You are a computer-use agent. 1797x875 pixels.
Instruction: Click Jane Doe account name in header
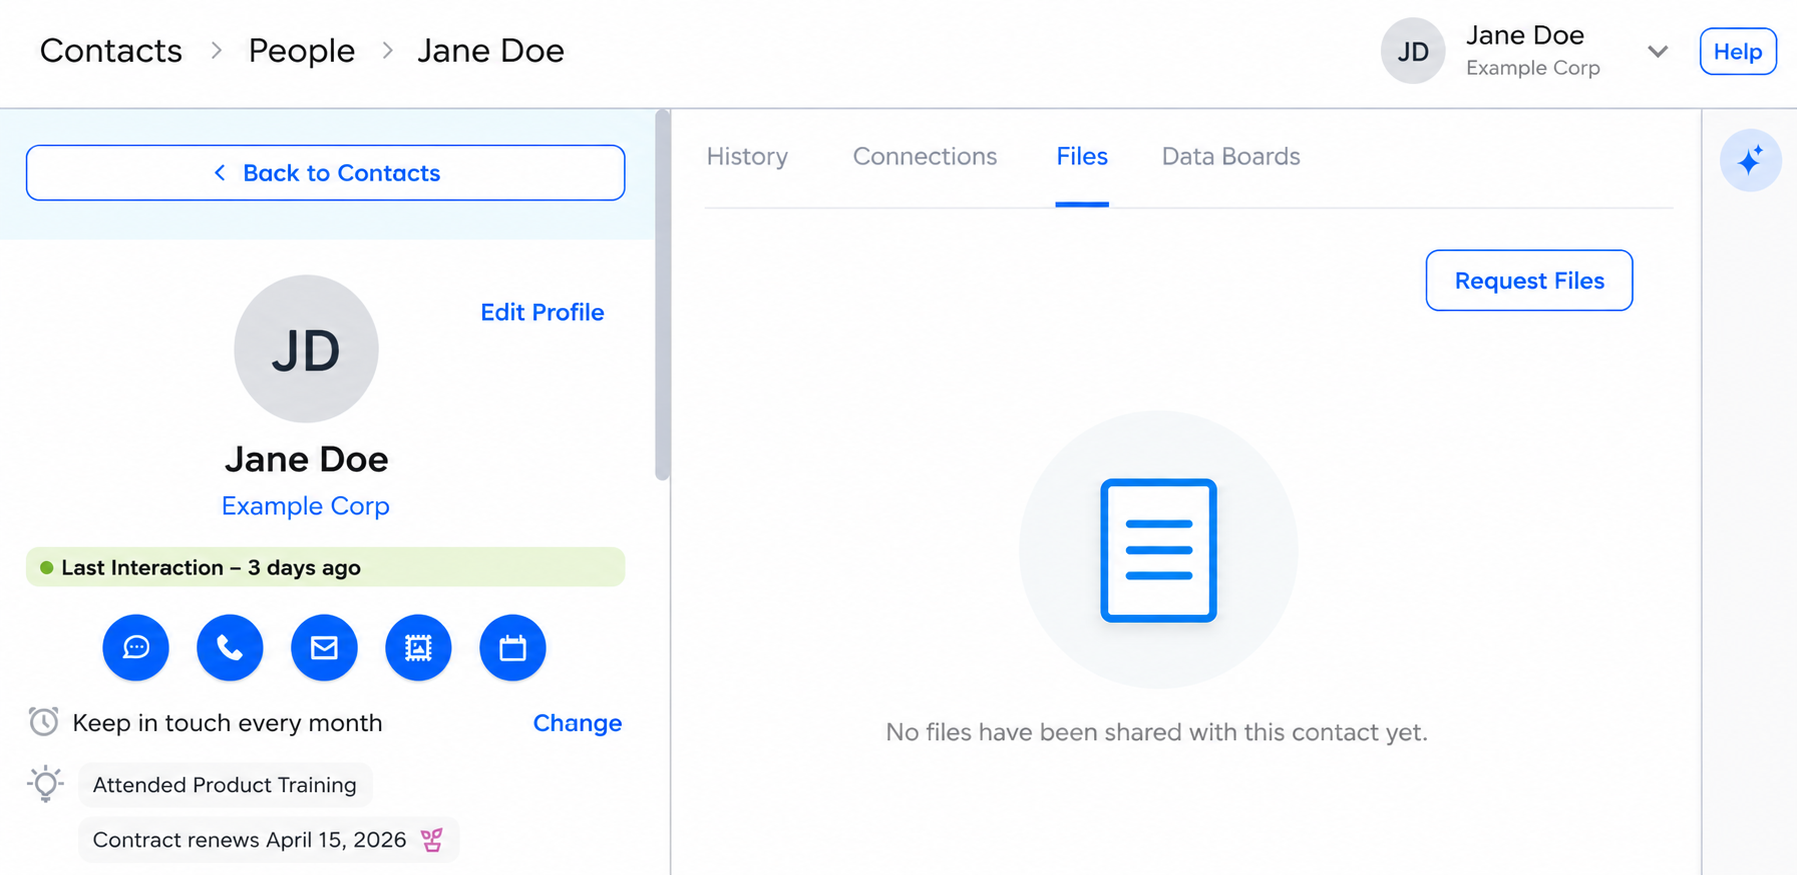(1525, 35)
